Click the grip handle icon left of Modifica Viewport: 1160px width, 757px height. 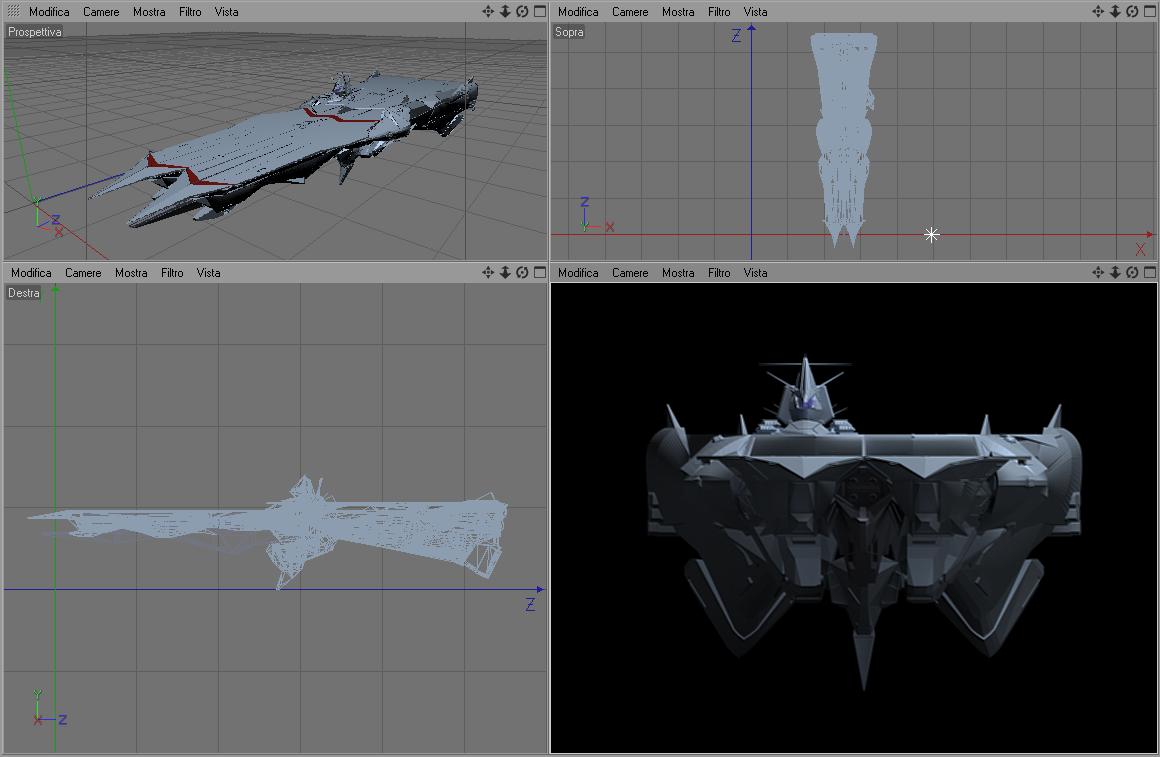(x=13, y=11)
